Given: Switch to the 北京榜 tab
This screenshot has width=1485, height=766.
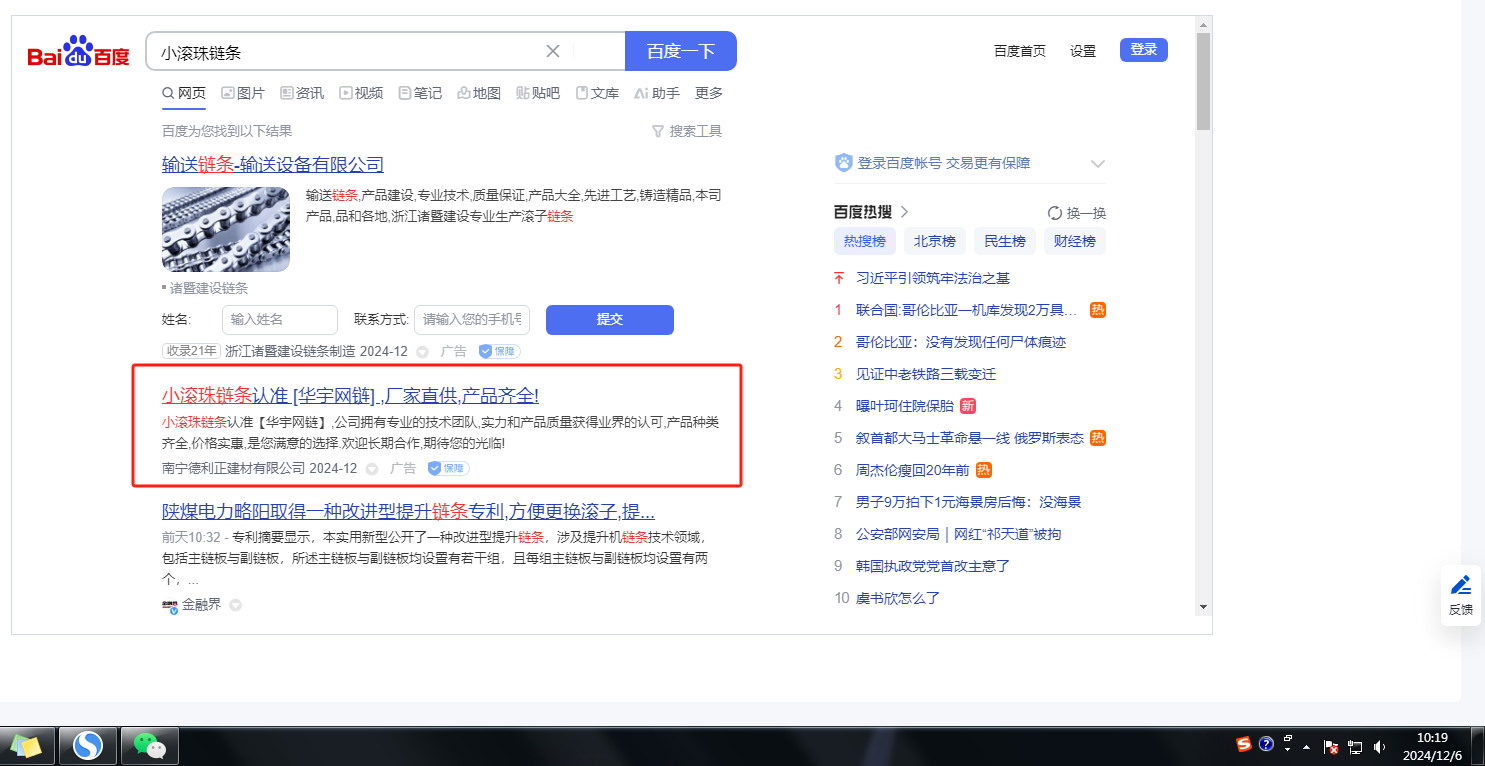Looking at the screenshot, I should pos(935,241).
